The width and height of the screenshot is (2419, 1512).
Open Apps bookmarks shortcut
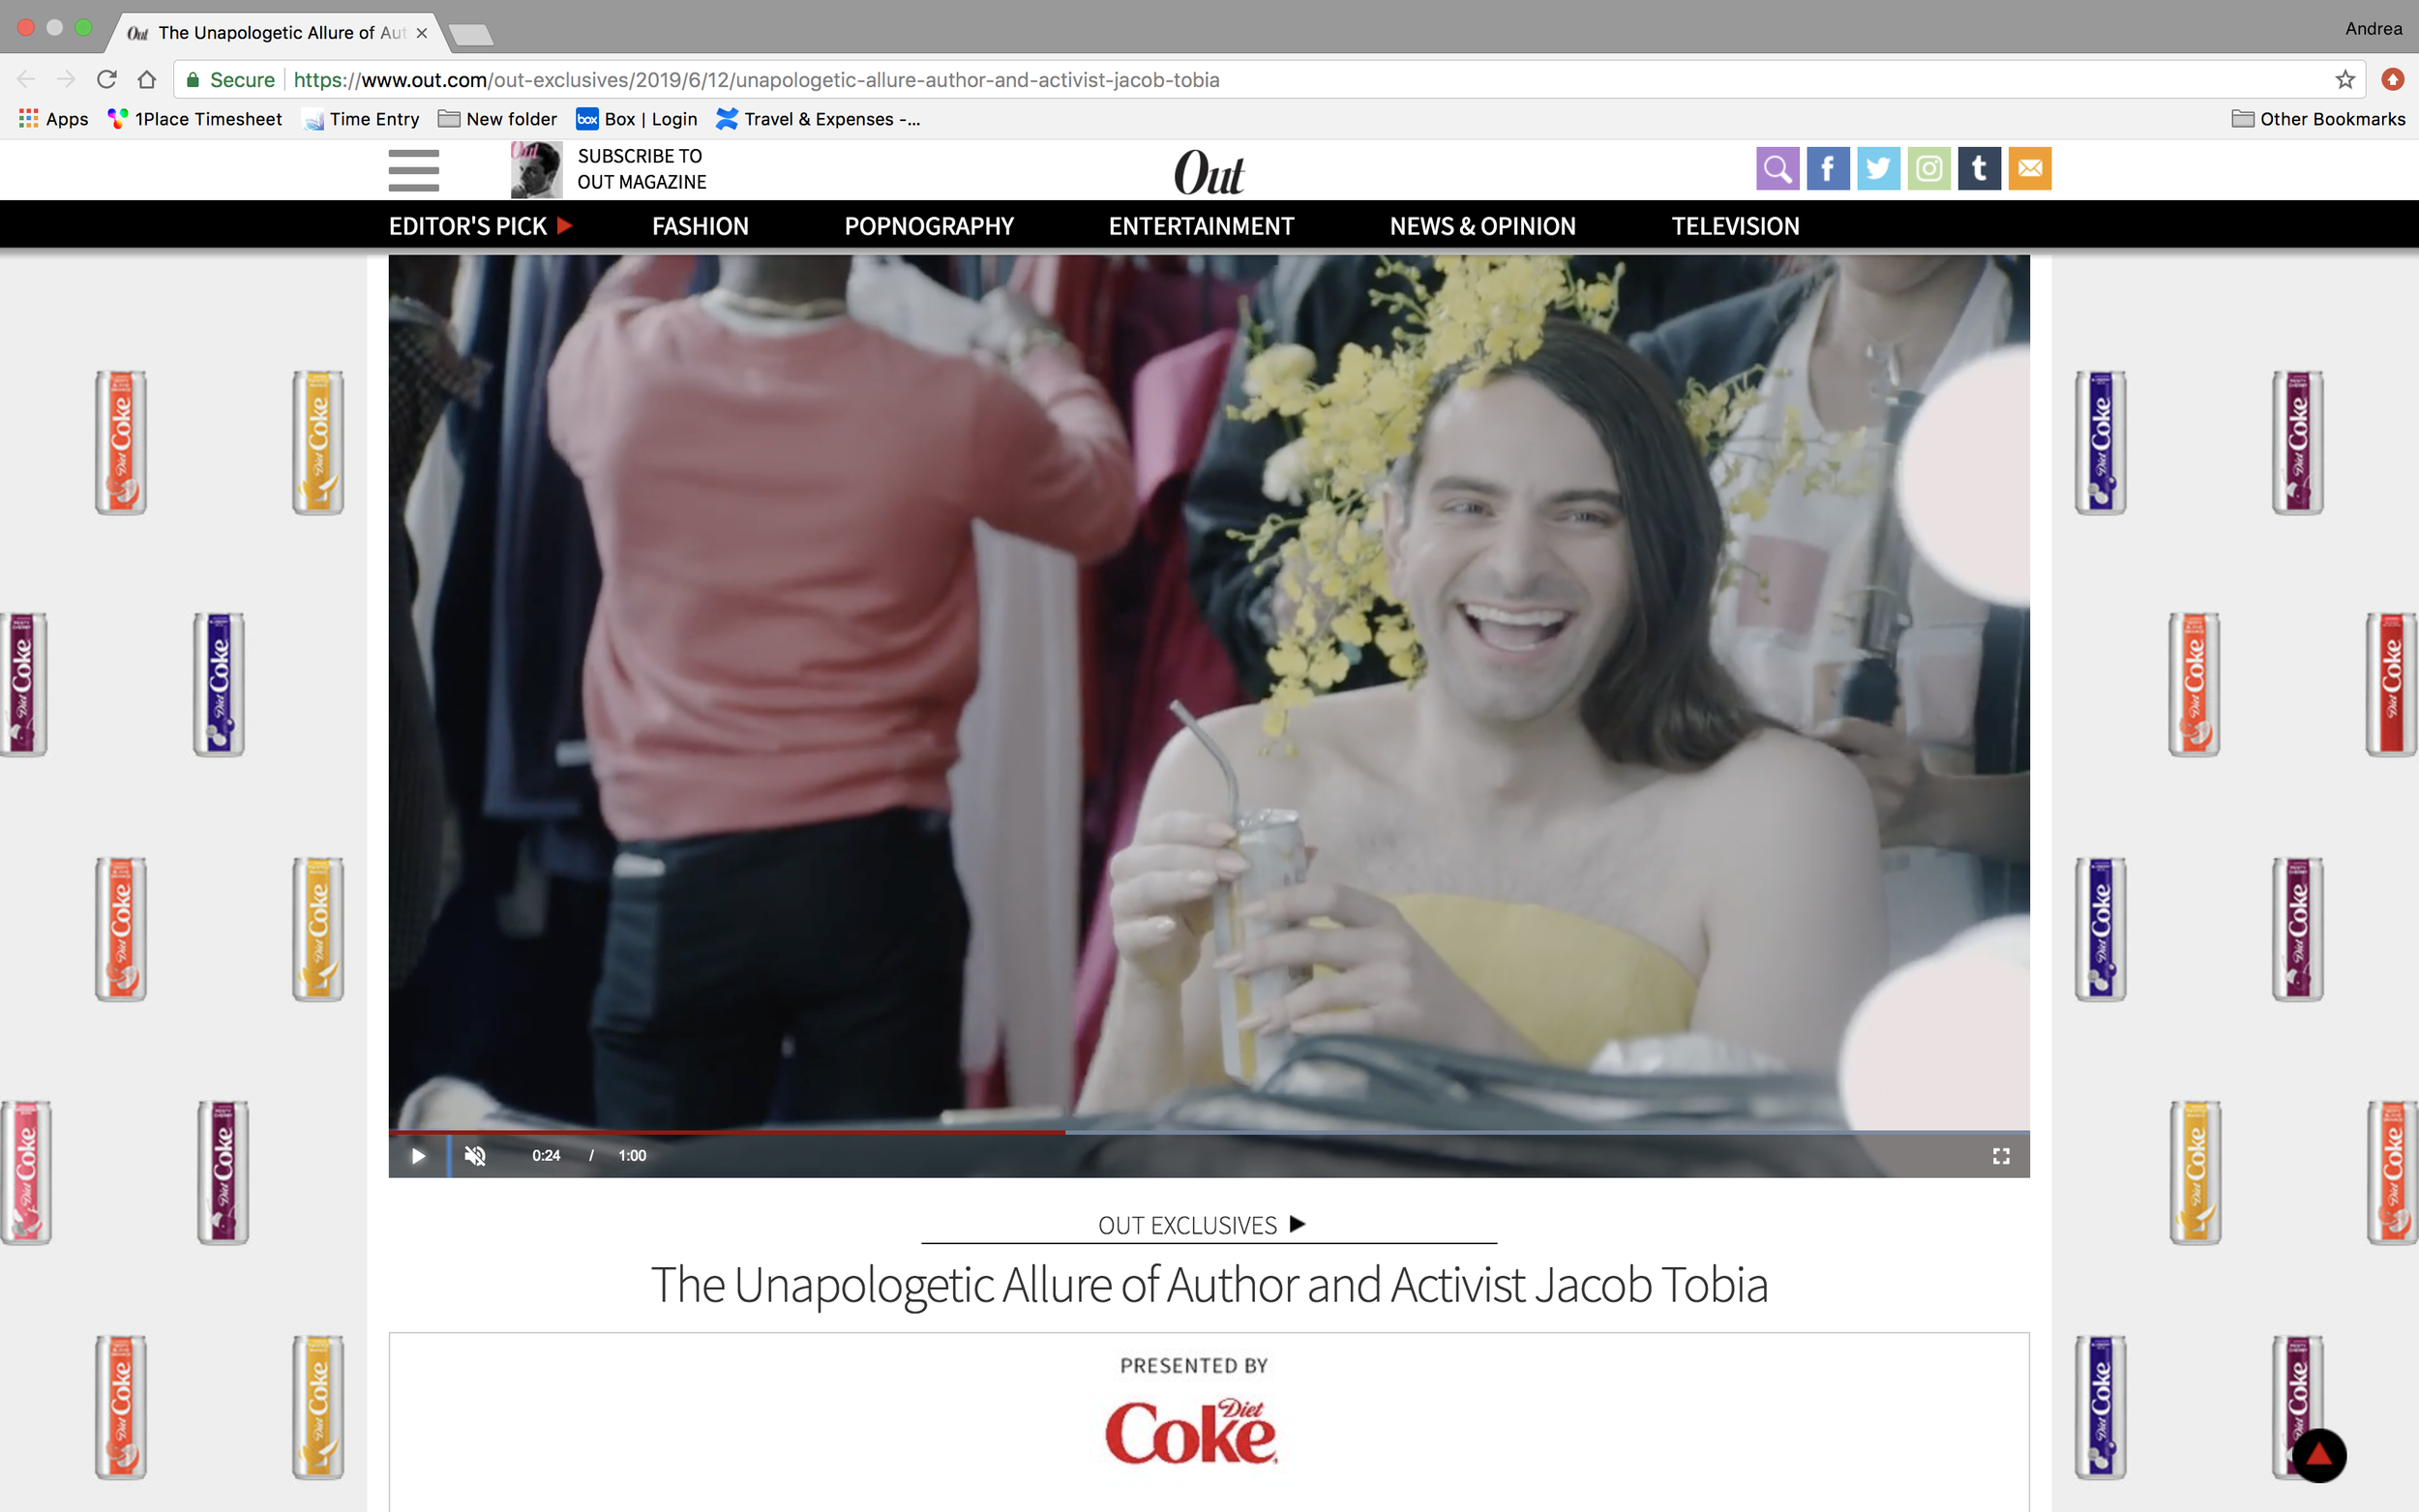tap(54, 119)
